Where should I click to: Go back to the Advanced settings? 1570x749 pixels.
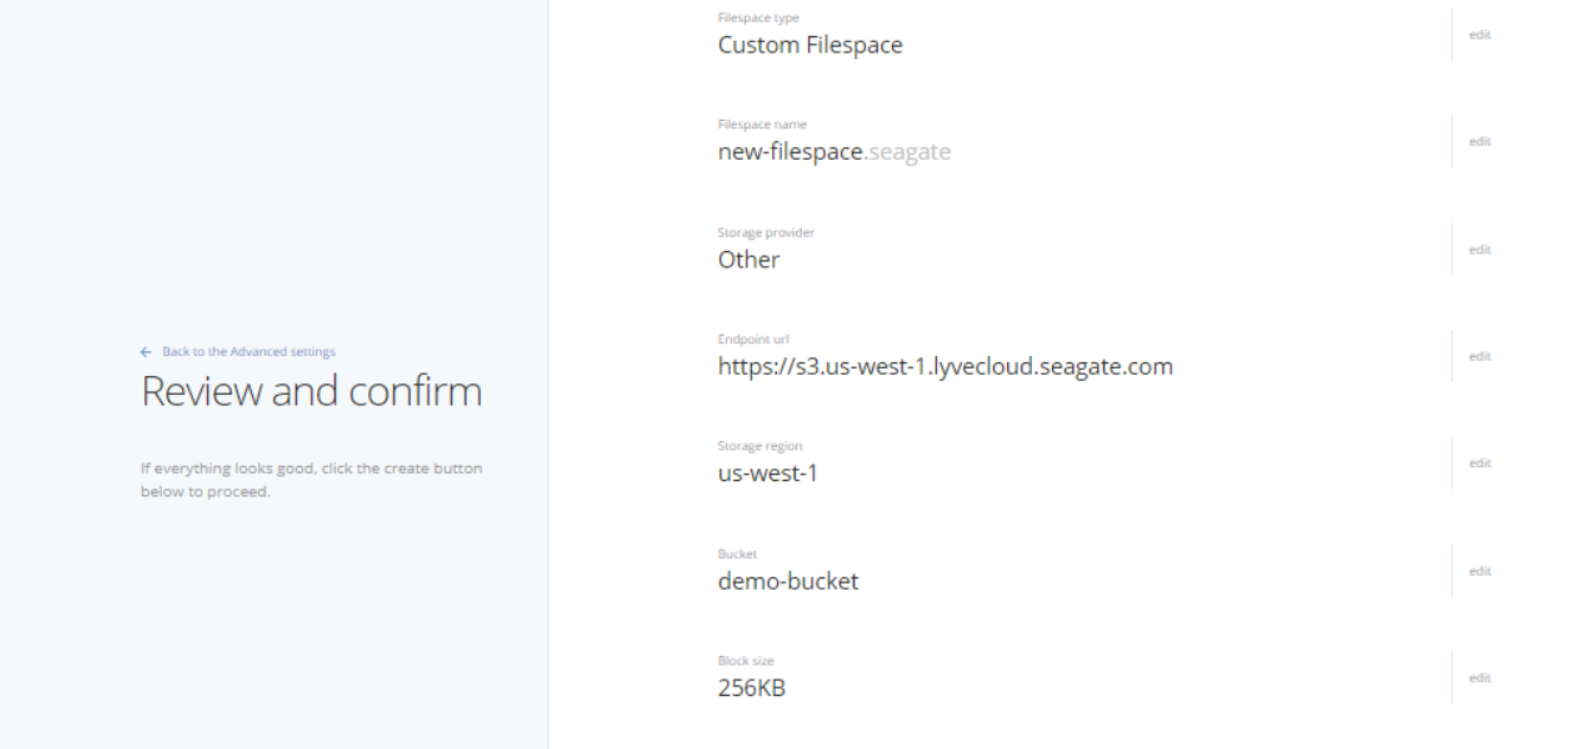[x=249, y=352]
